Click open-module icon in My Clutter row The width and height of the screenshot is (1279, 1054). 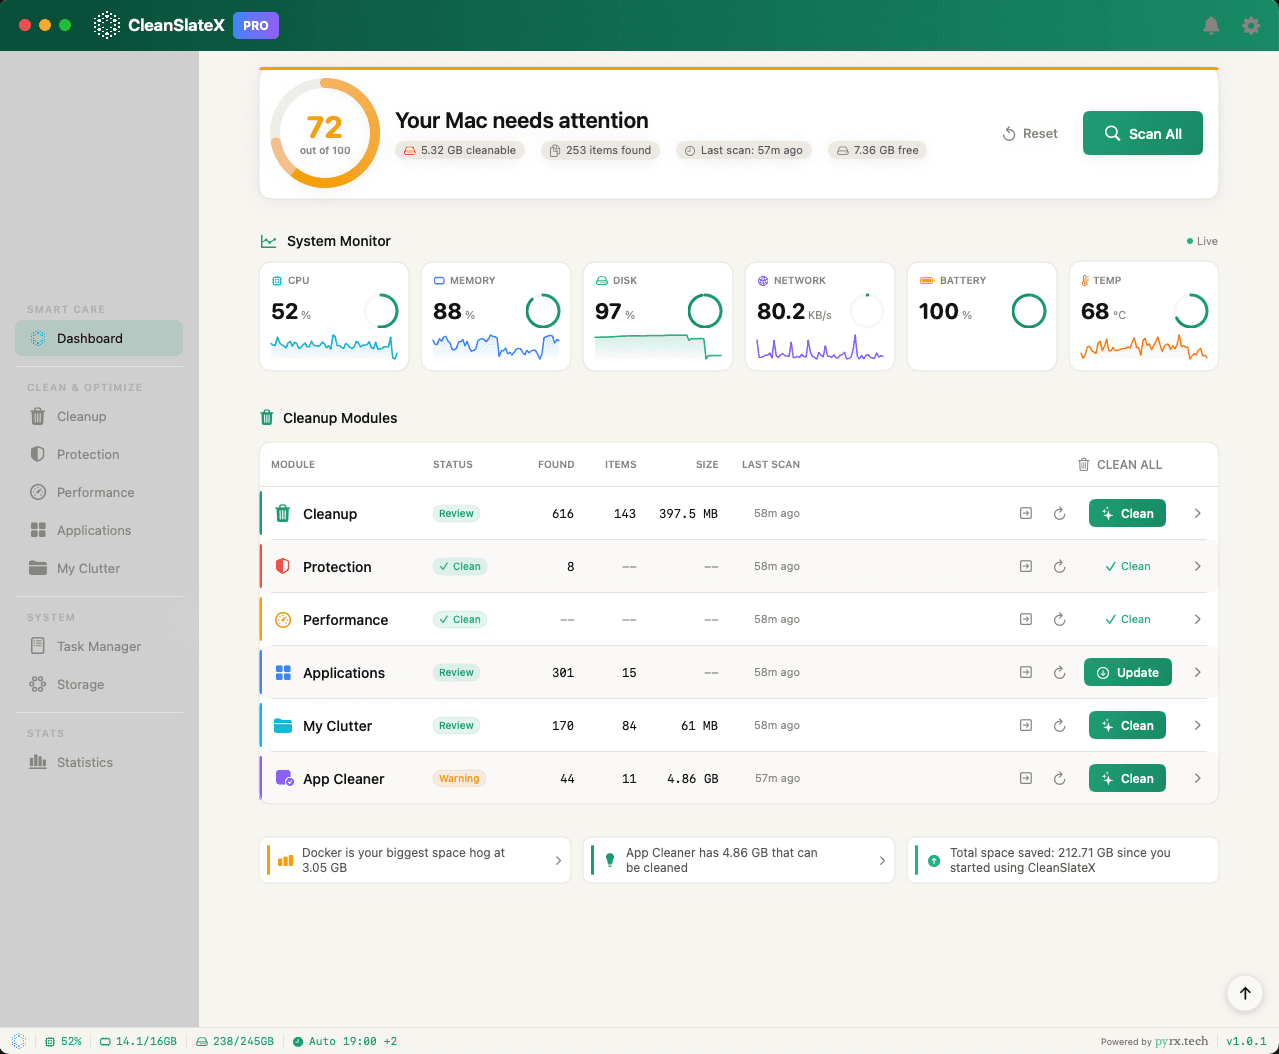tap(1026, 725)
